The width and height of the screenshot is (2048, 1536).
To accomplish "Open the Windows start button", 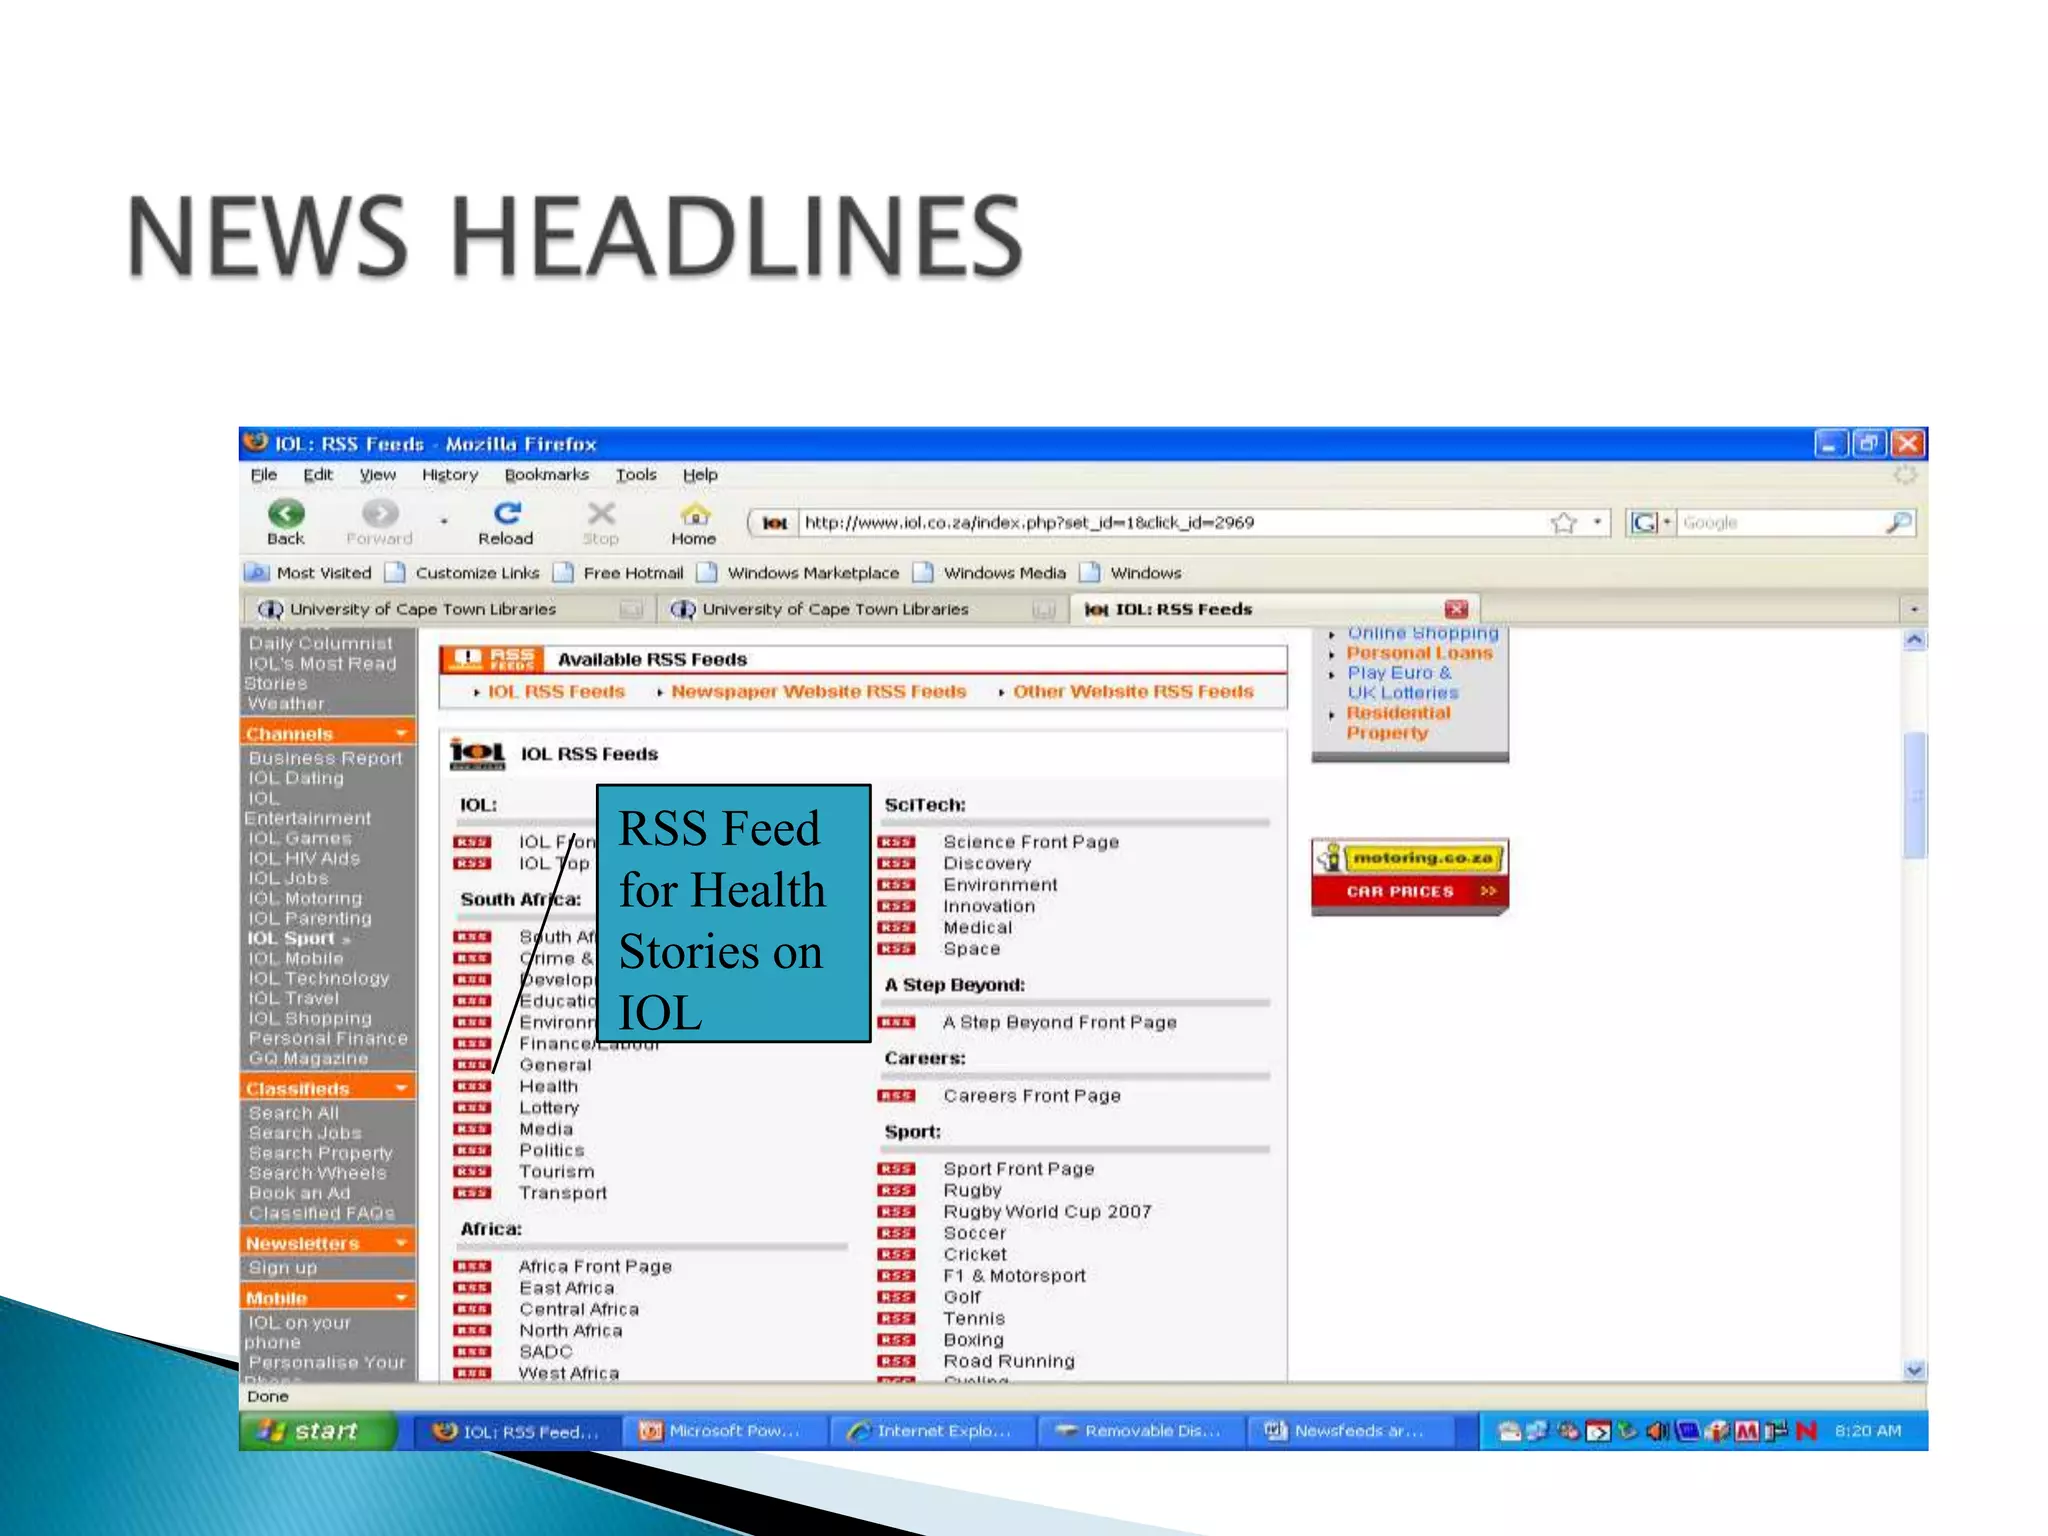I will point(317,1431).
